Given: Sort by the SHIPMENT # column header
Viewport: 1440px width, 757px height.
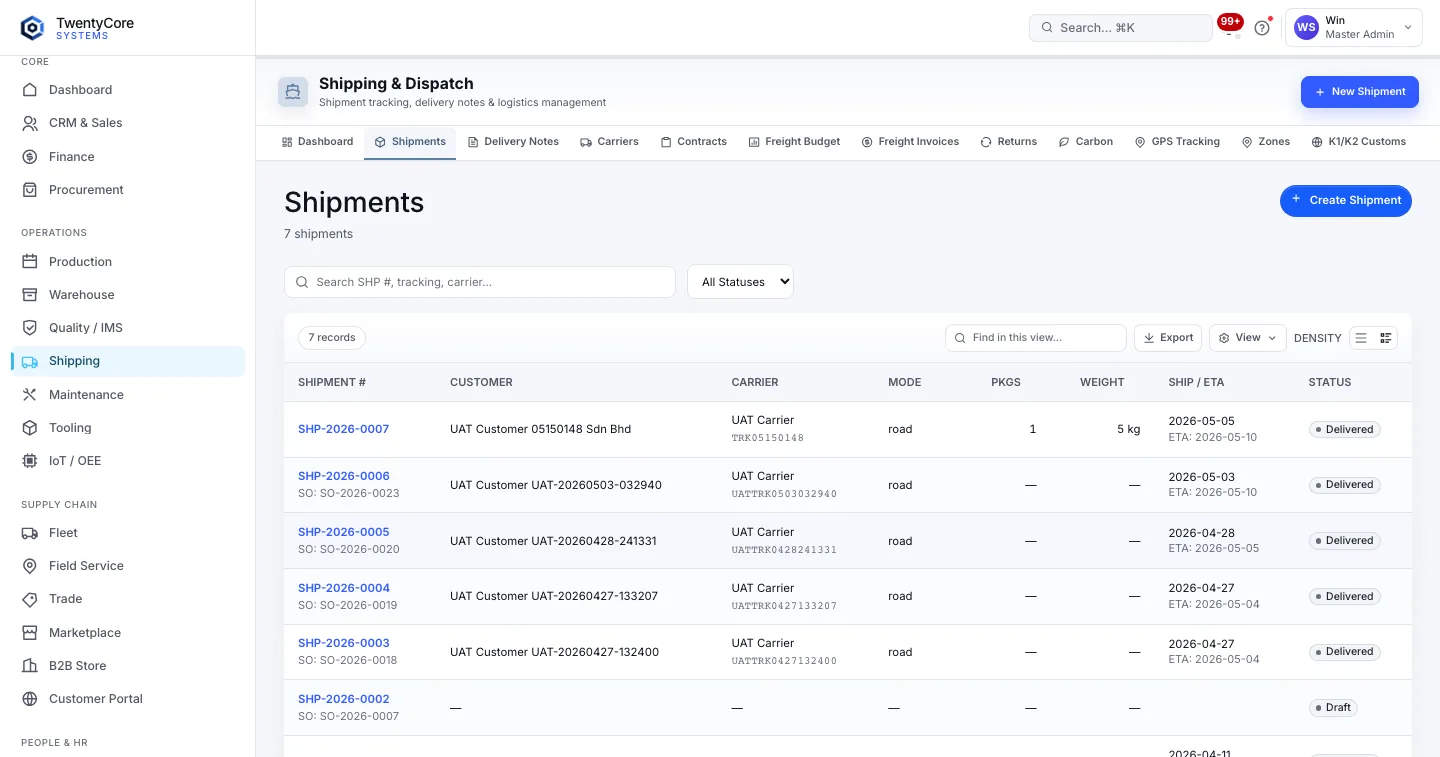Looking at the screenshot, I should [332, 382].
